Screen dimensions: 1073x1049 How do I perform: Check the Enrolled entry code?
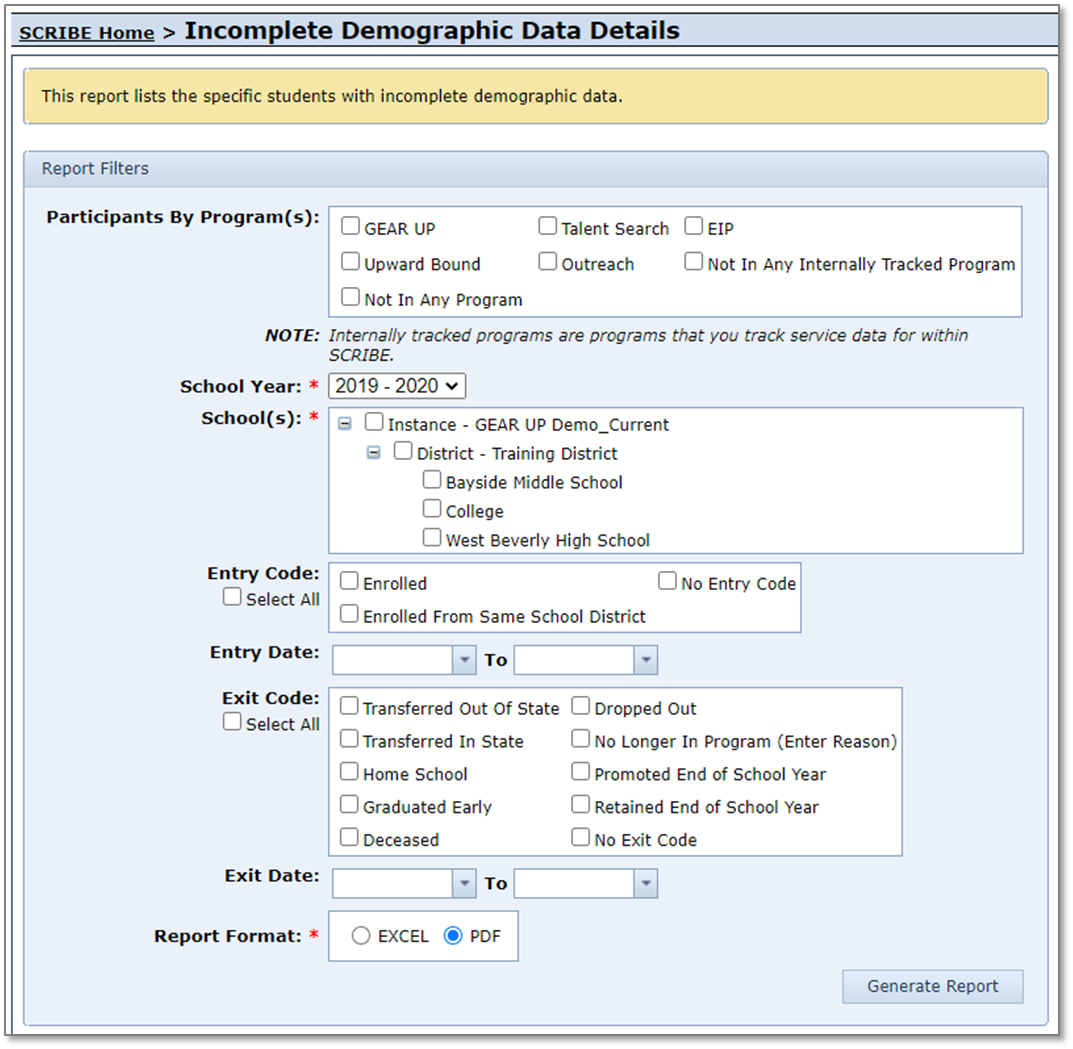pyautogui.click(x=349, y=581)
